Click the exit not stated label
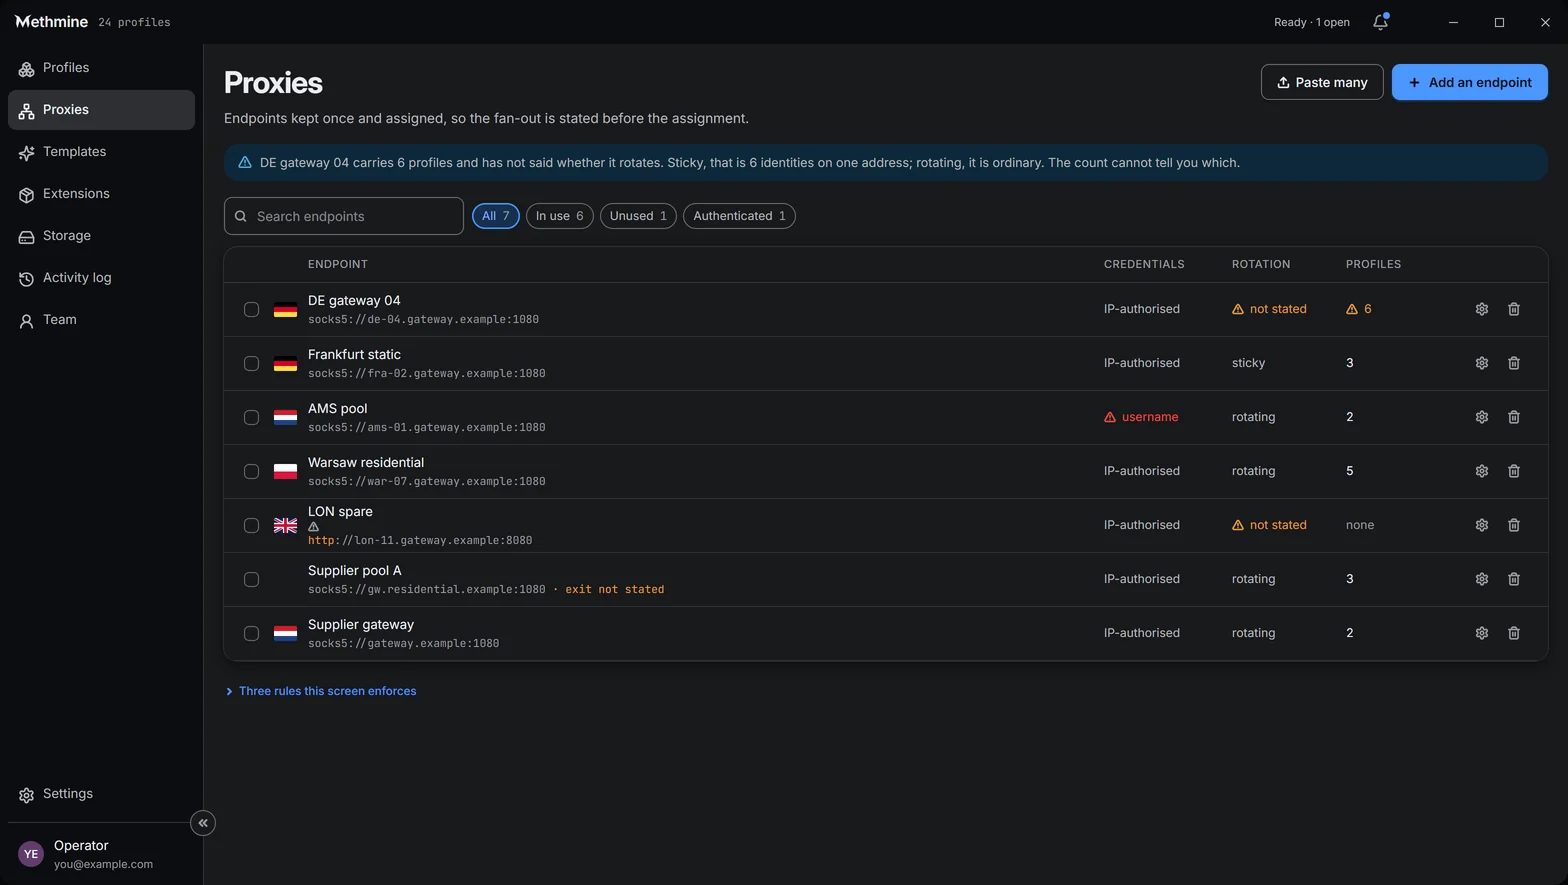Image resolution: width=1568 pixels, height=885 pixels. point(615,590)
